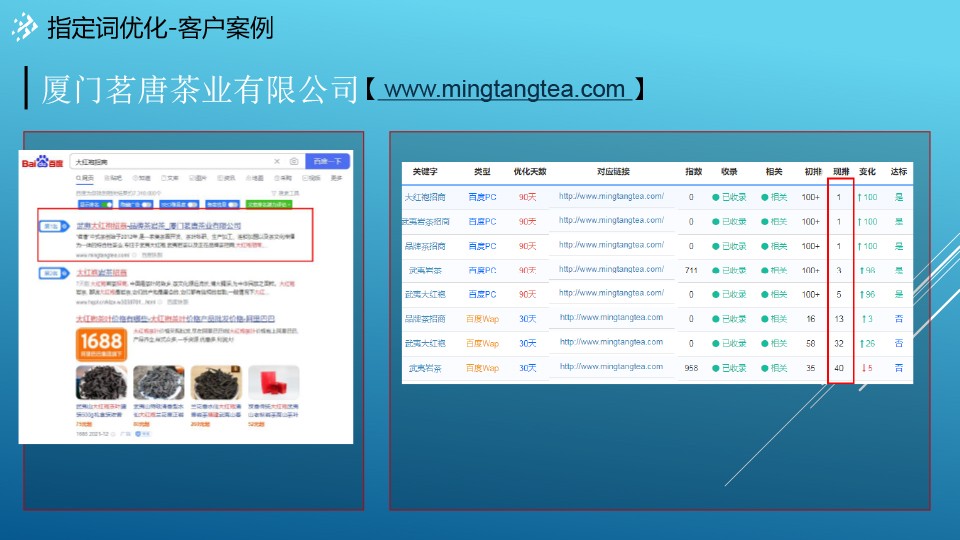Select keyword 大红袍招商 in the table
The image size is (960, 540).
point(425,197)
